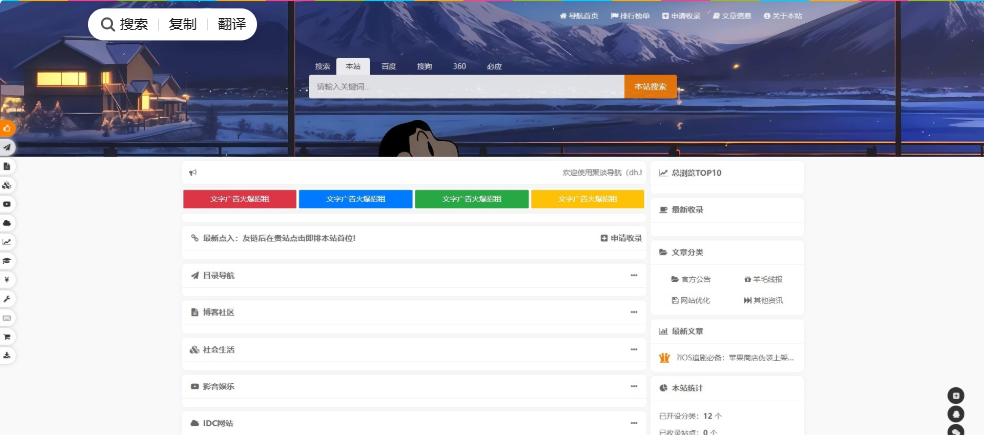Switch to the 百度 search tab

coord(388,67)
